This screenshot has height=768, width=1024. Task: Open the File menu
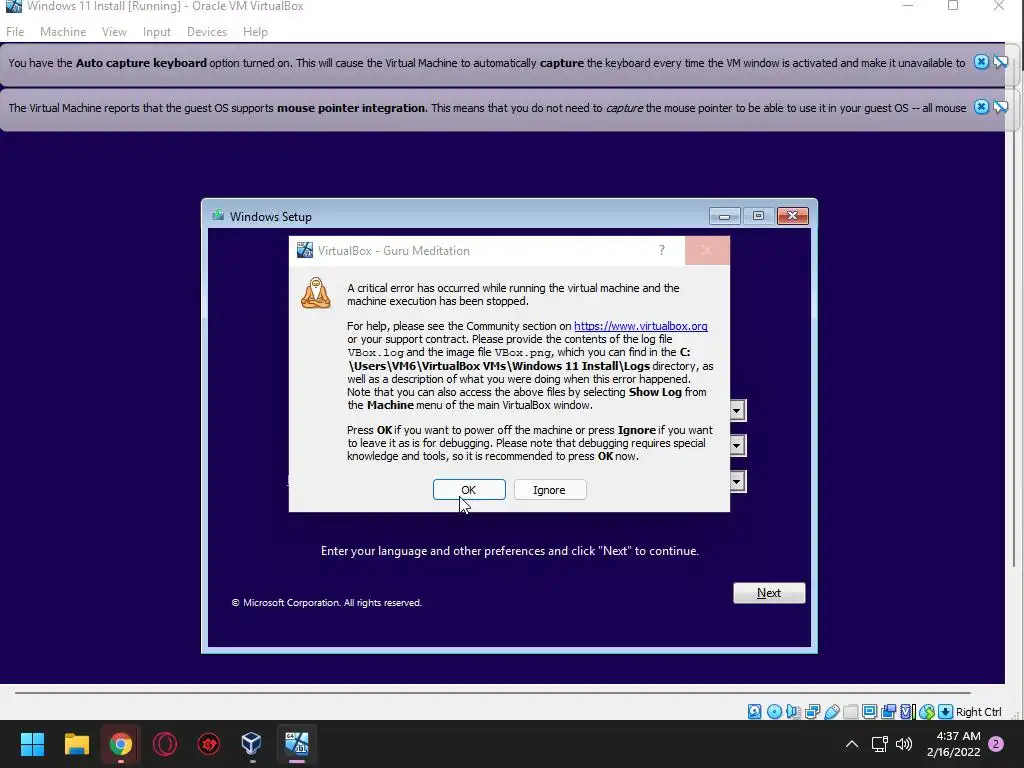point(15,31)
